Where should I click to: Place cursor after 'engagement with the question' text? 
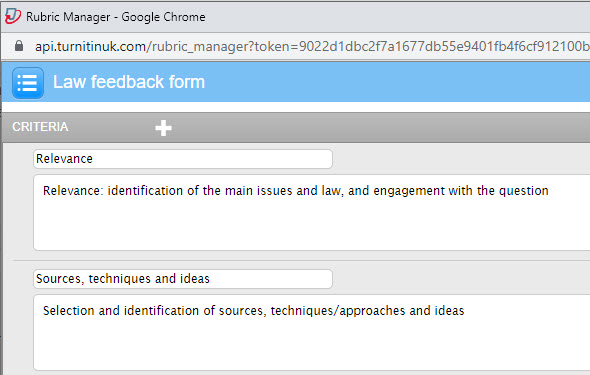(549, 191)
